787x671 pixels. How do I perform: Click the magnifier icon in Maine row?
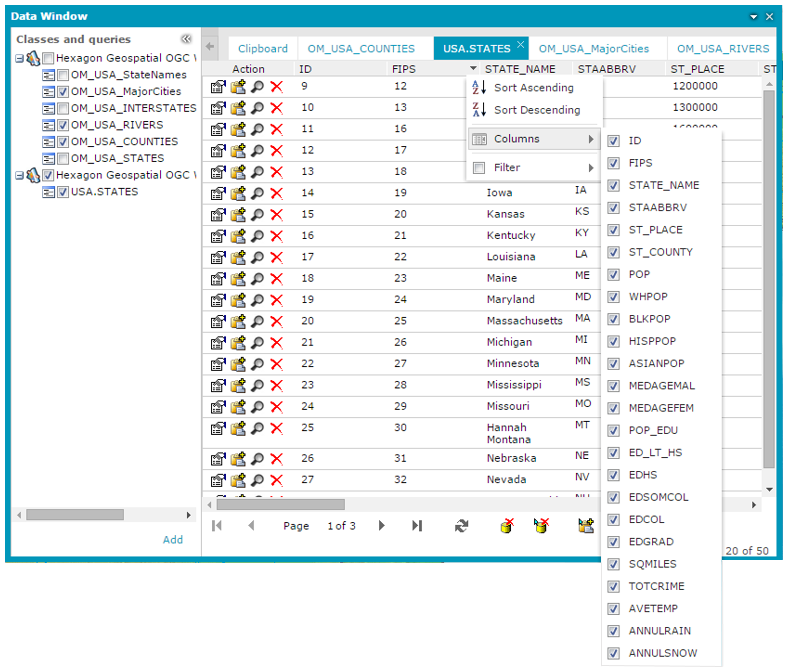257,279
